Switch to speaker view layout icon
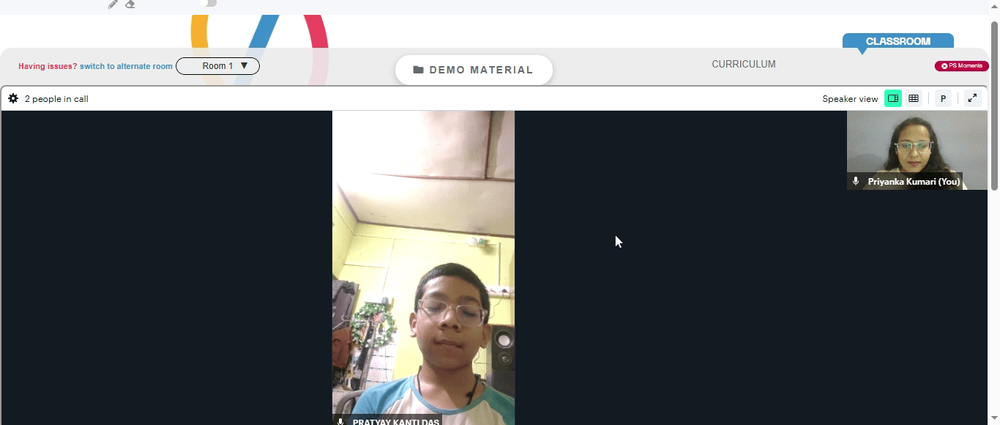1000x425 pixels. pos(893,98)
